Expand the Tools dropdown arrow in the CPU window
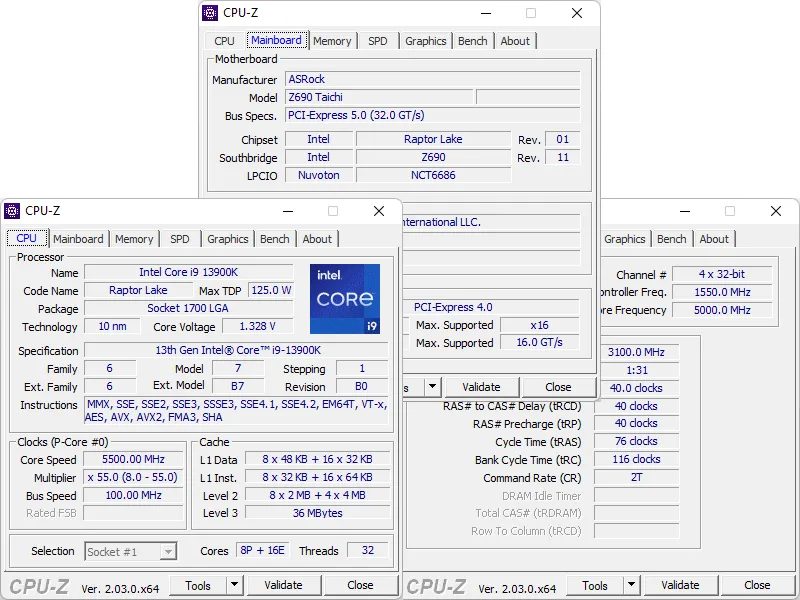Screen dimensions: 800x600 (x=234, y=585)
